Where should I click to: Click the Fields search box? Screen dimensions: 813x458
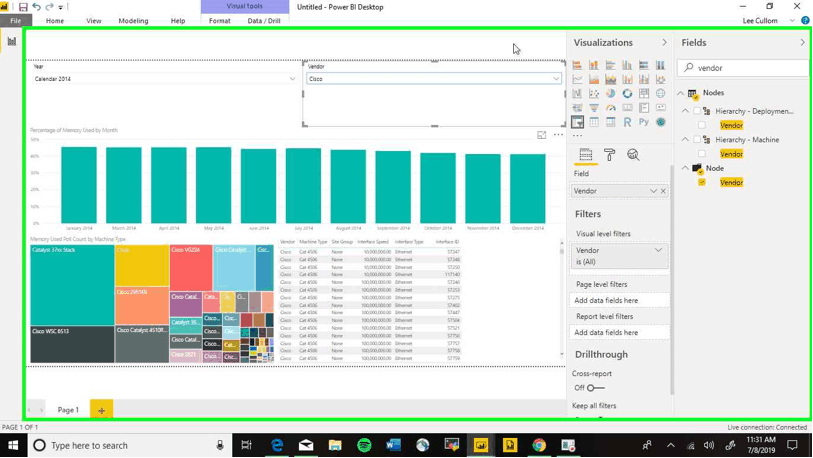[742, 68]
